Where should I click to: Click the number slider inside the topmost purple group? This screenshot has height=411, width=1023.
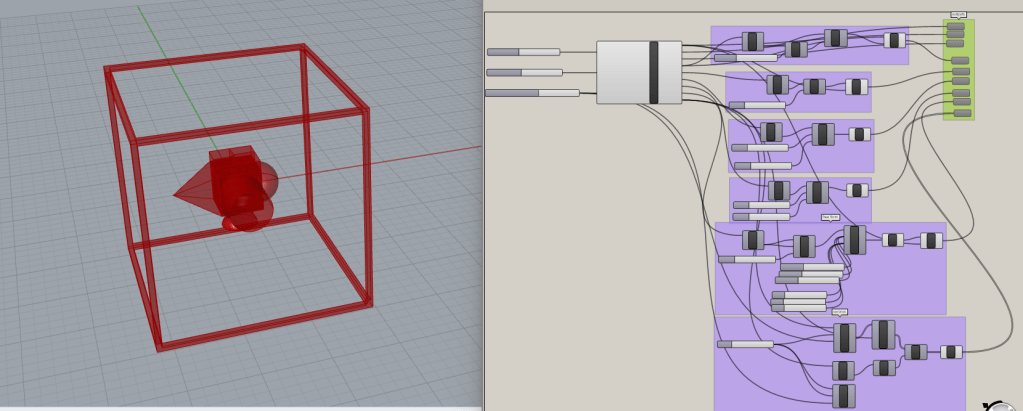(745, 58)
